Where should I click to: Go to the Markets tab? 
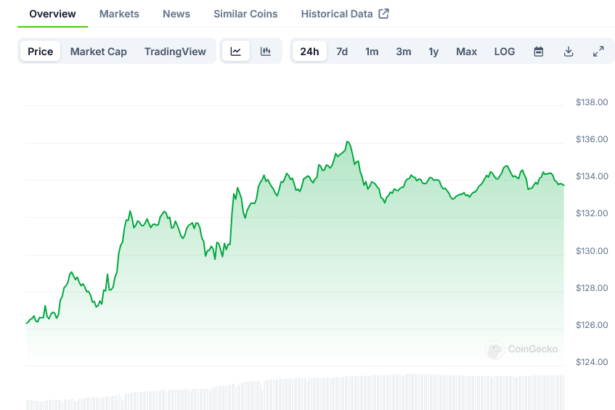click(119, 14)
